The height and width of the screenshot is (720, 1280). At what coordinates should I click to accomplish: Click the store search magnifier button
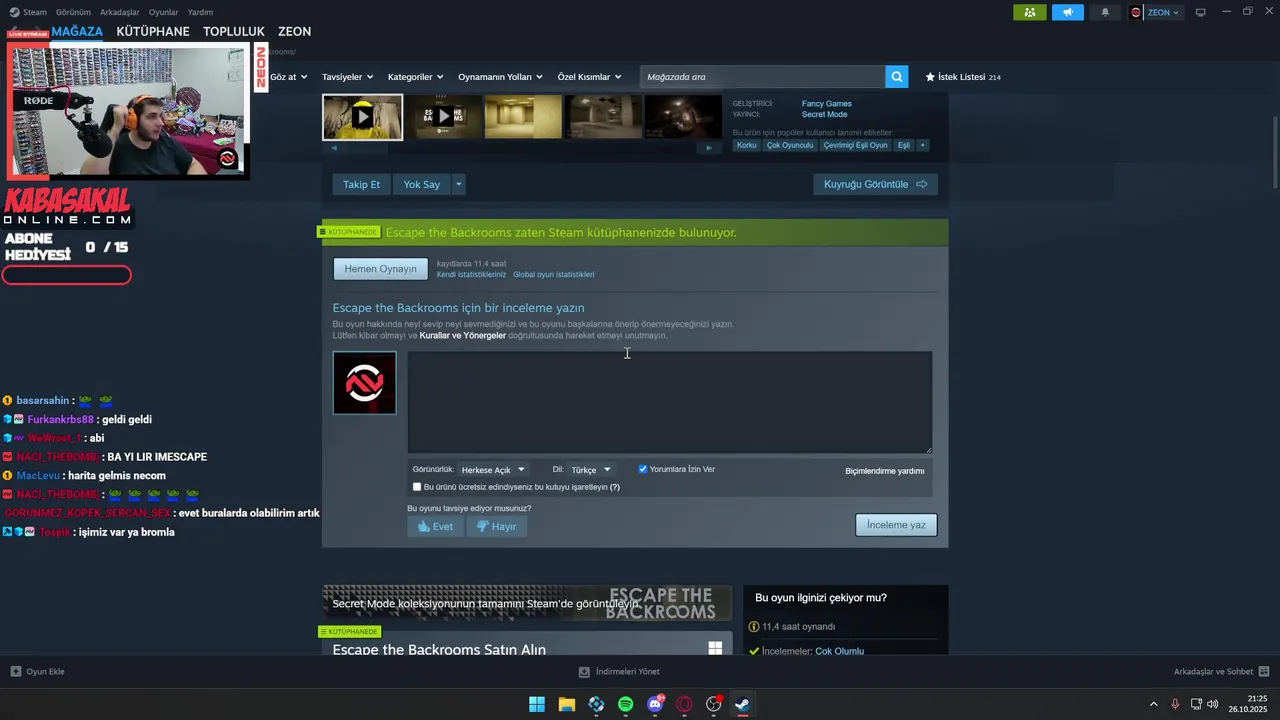click(897, 76)
